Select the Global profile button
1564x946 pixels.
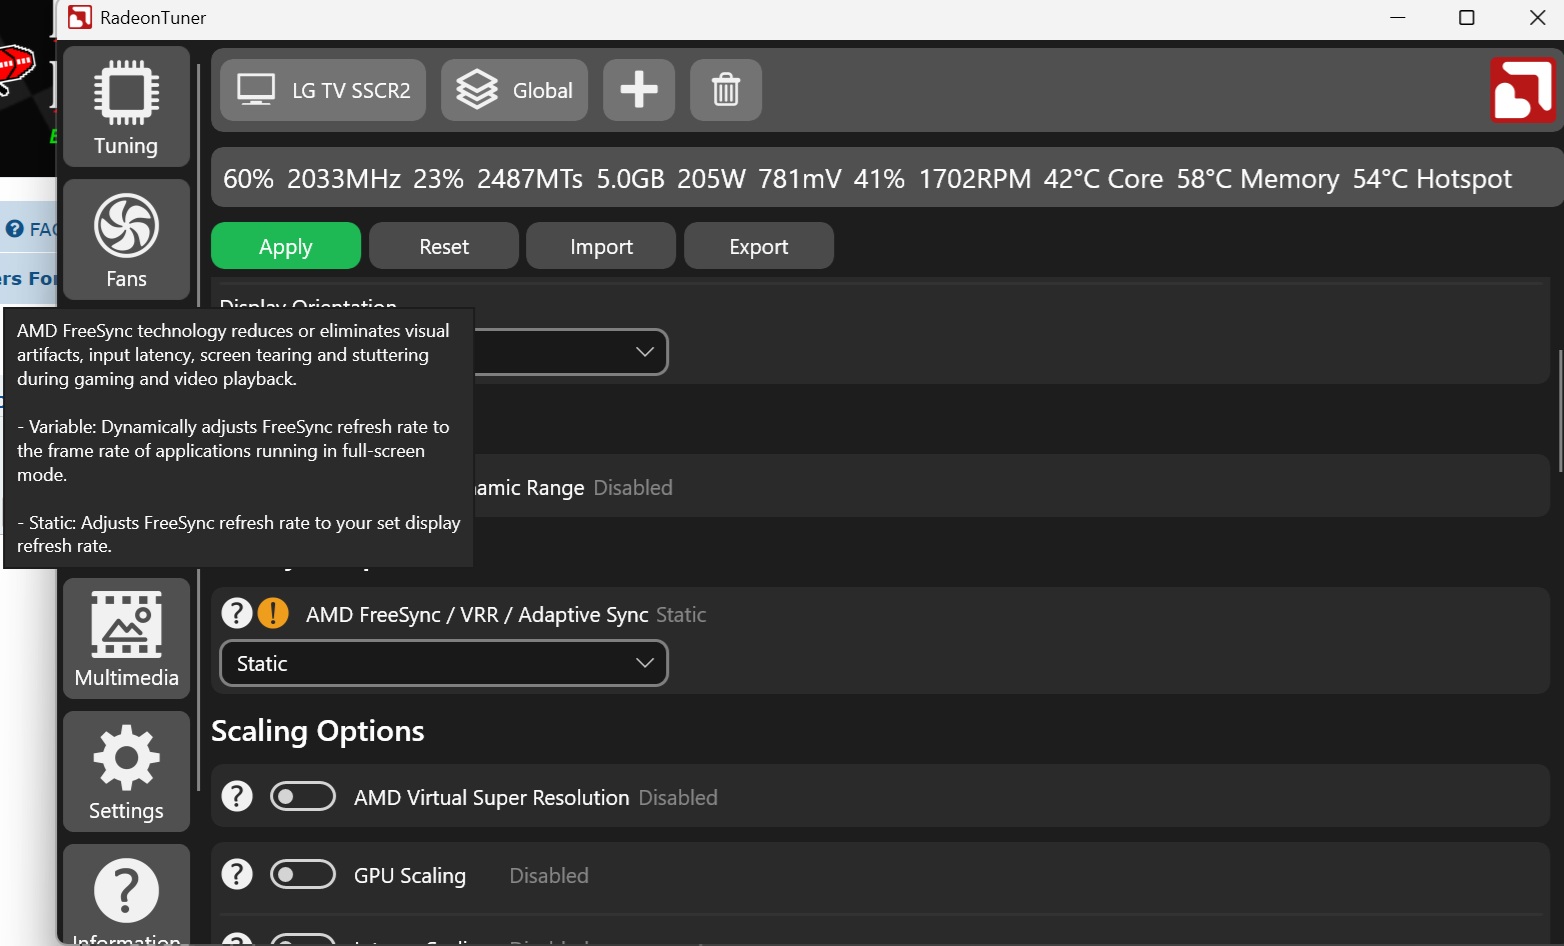coord(514,90)
